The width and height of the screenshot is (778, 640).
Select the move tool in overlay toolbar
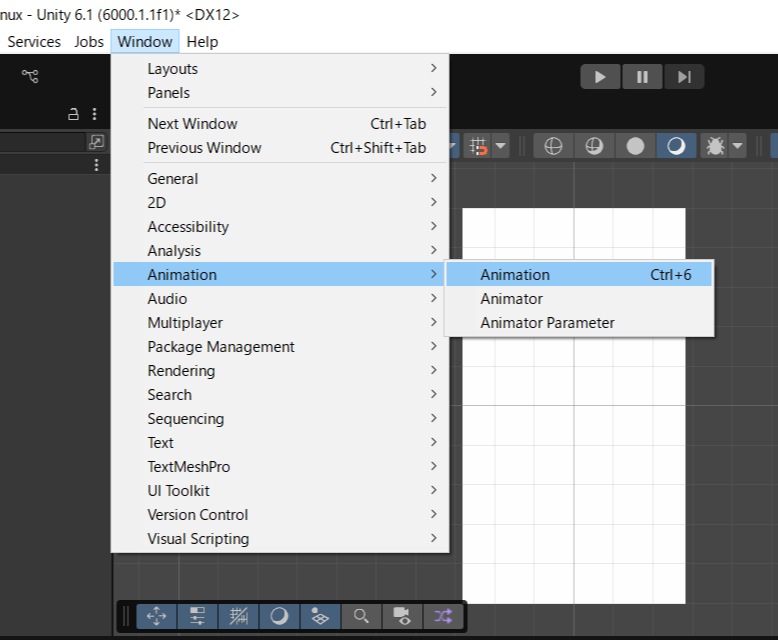(157, 616)
